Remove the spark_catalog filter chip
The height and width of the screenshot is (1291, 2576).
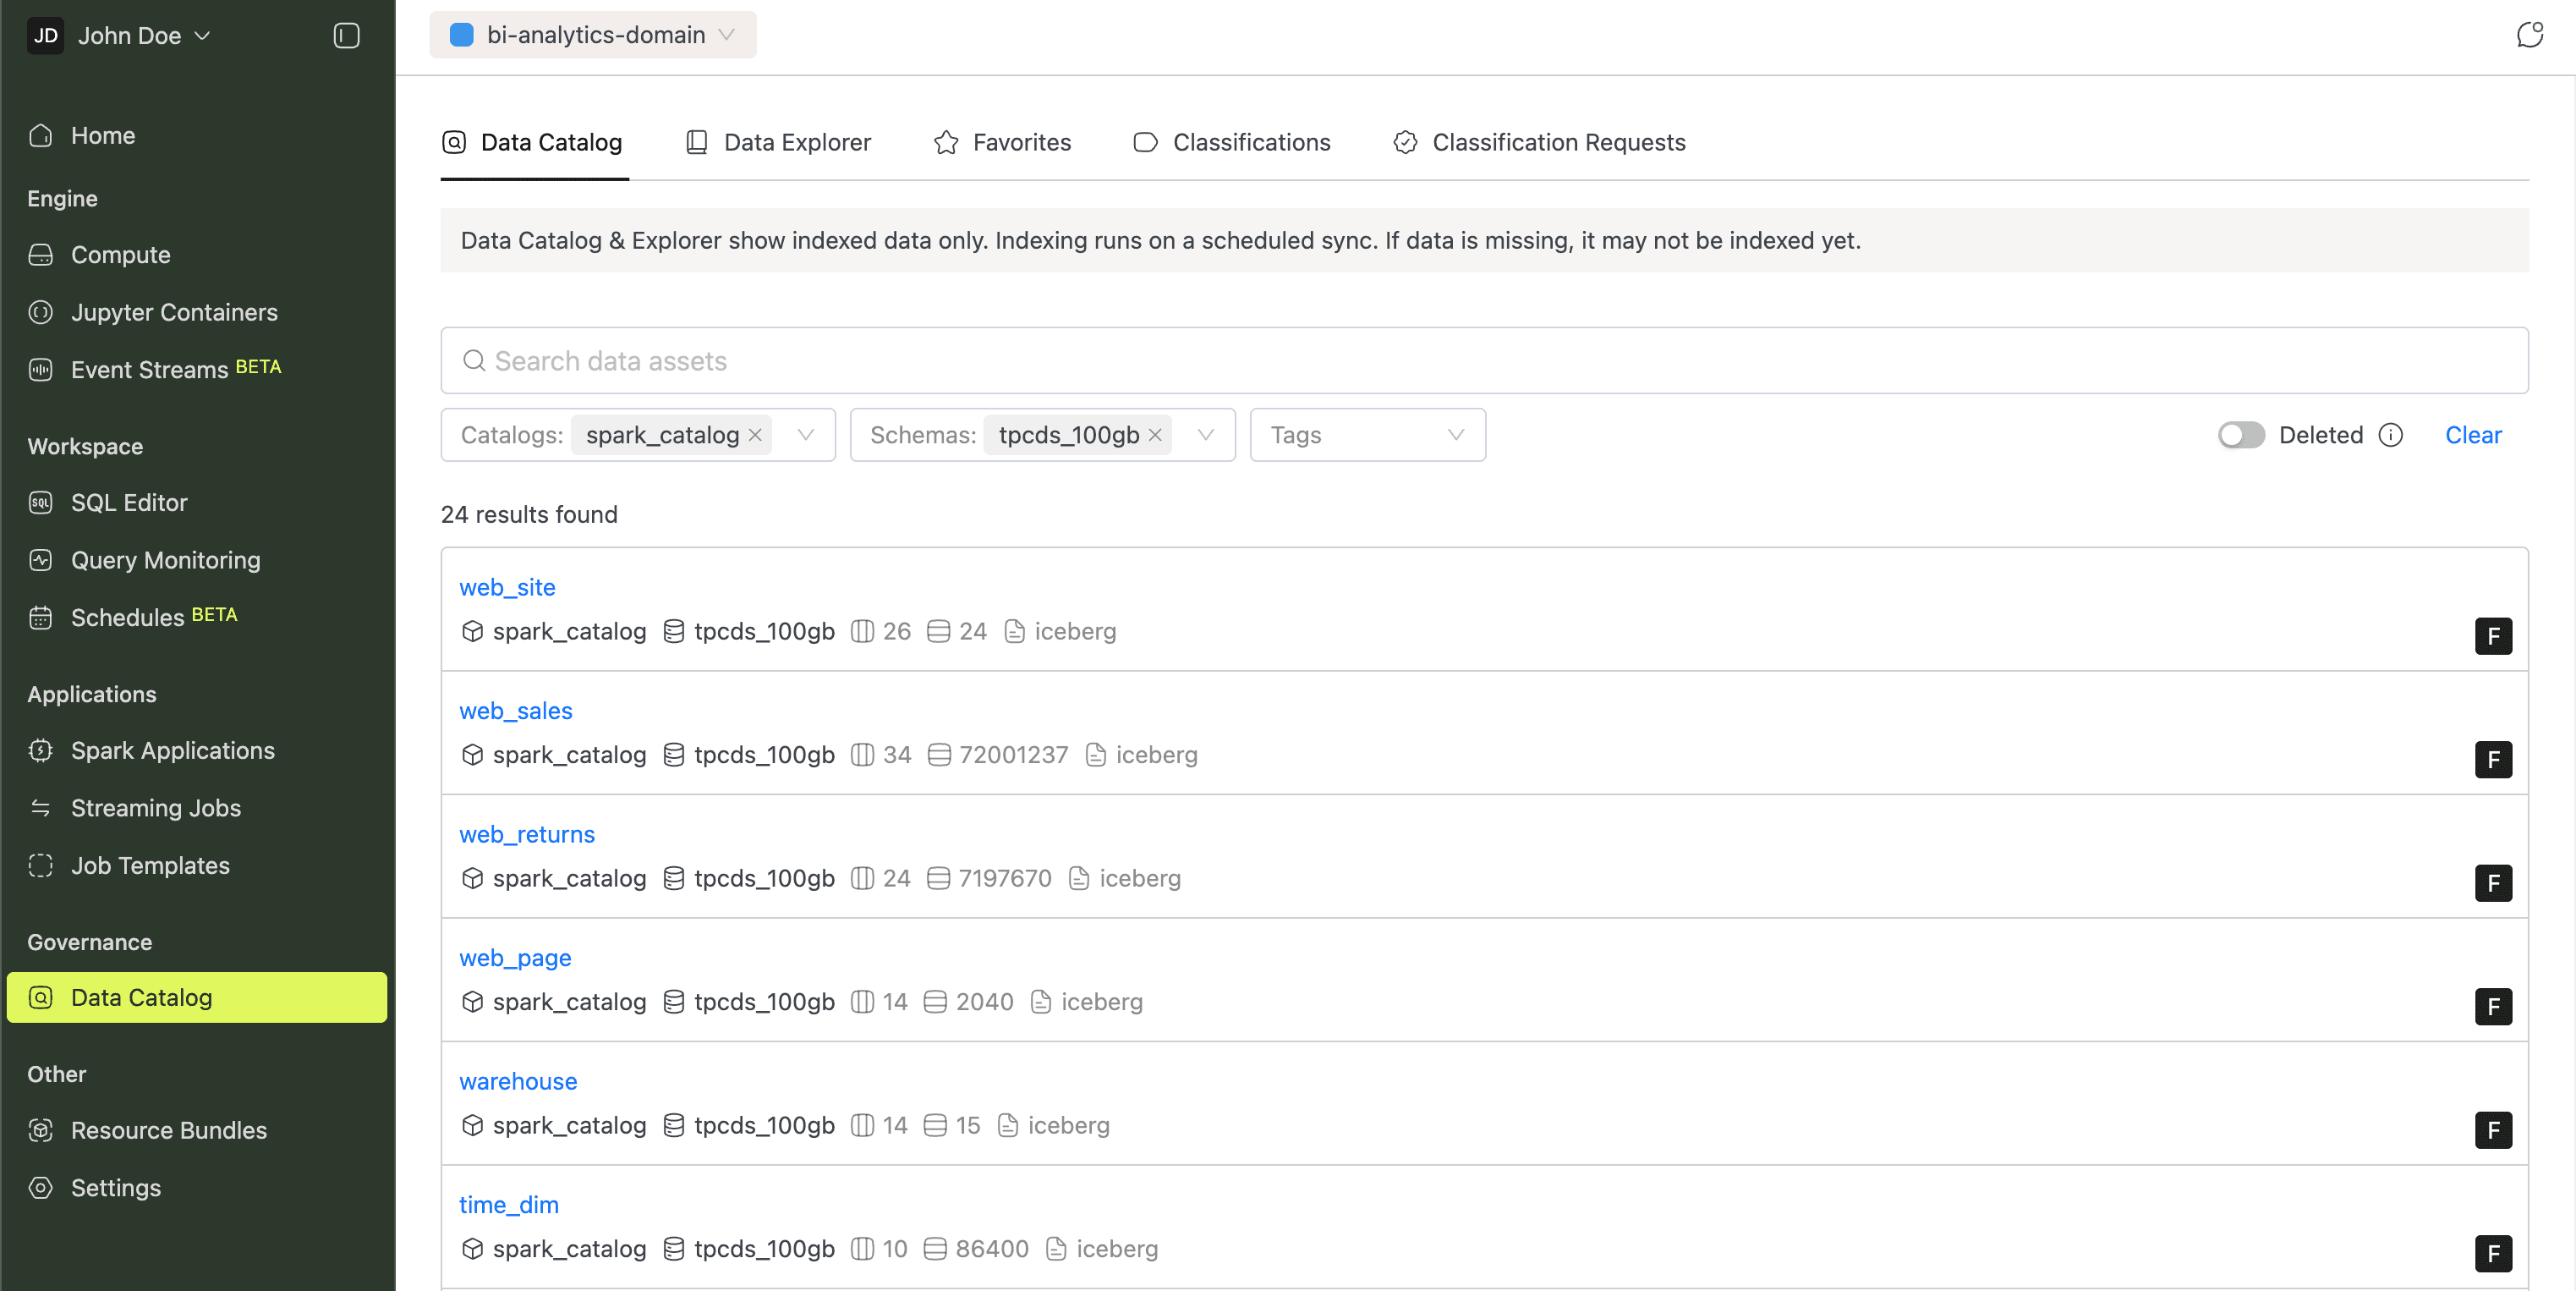(756, 434)
